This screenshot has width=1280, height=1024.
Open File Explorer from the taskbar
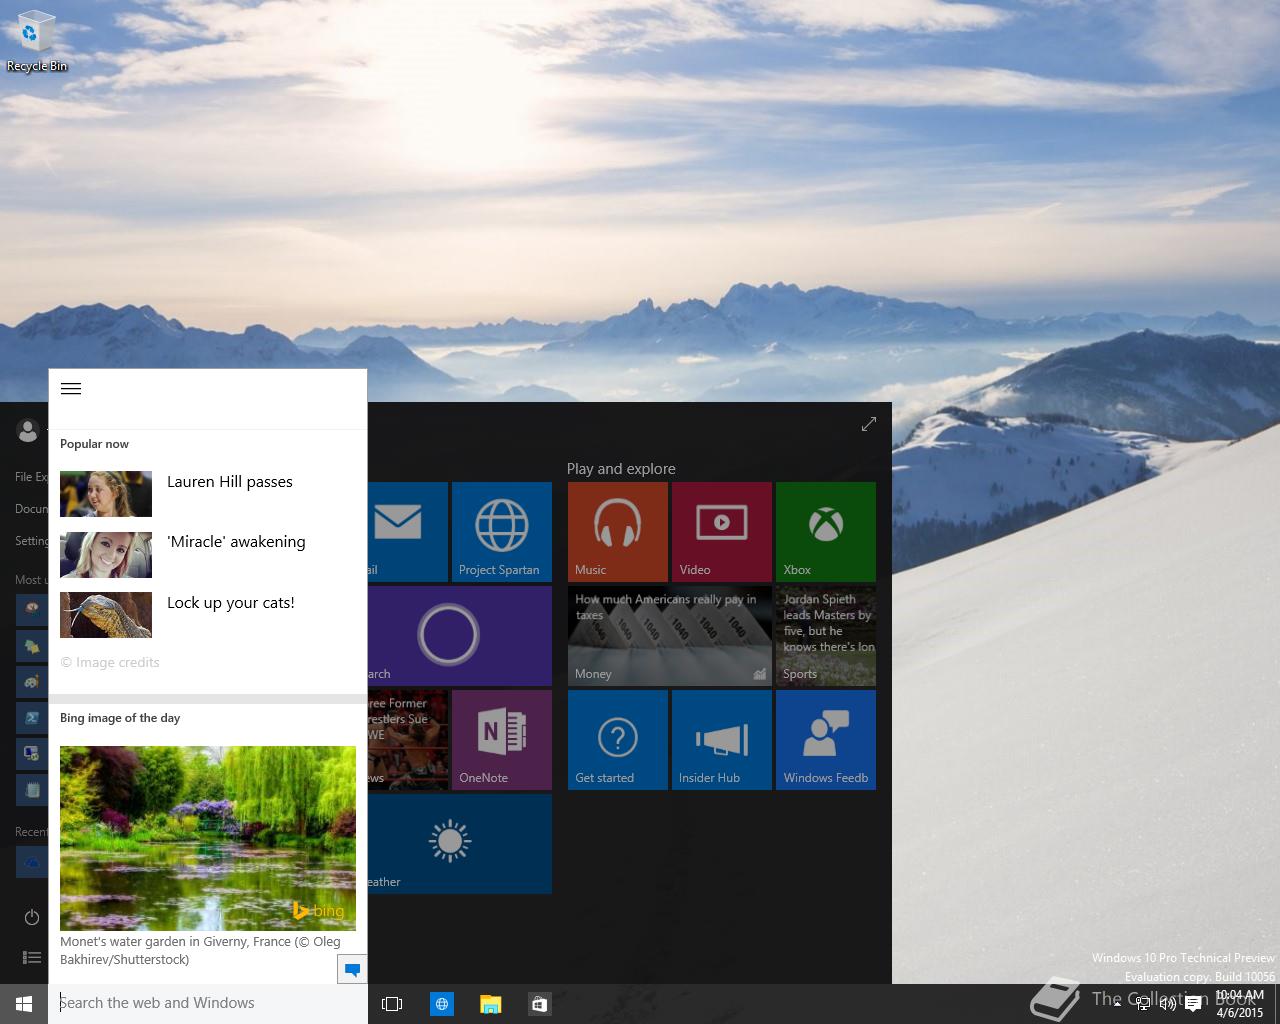click(490, 1004)
